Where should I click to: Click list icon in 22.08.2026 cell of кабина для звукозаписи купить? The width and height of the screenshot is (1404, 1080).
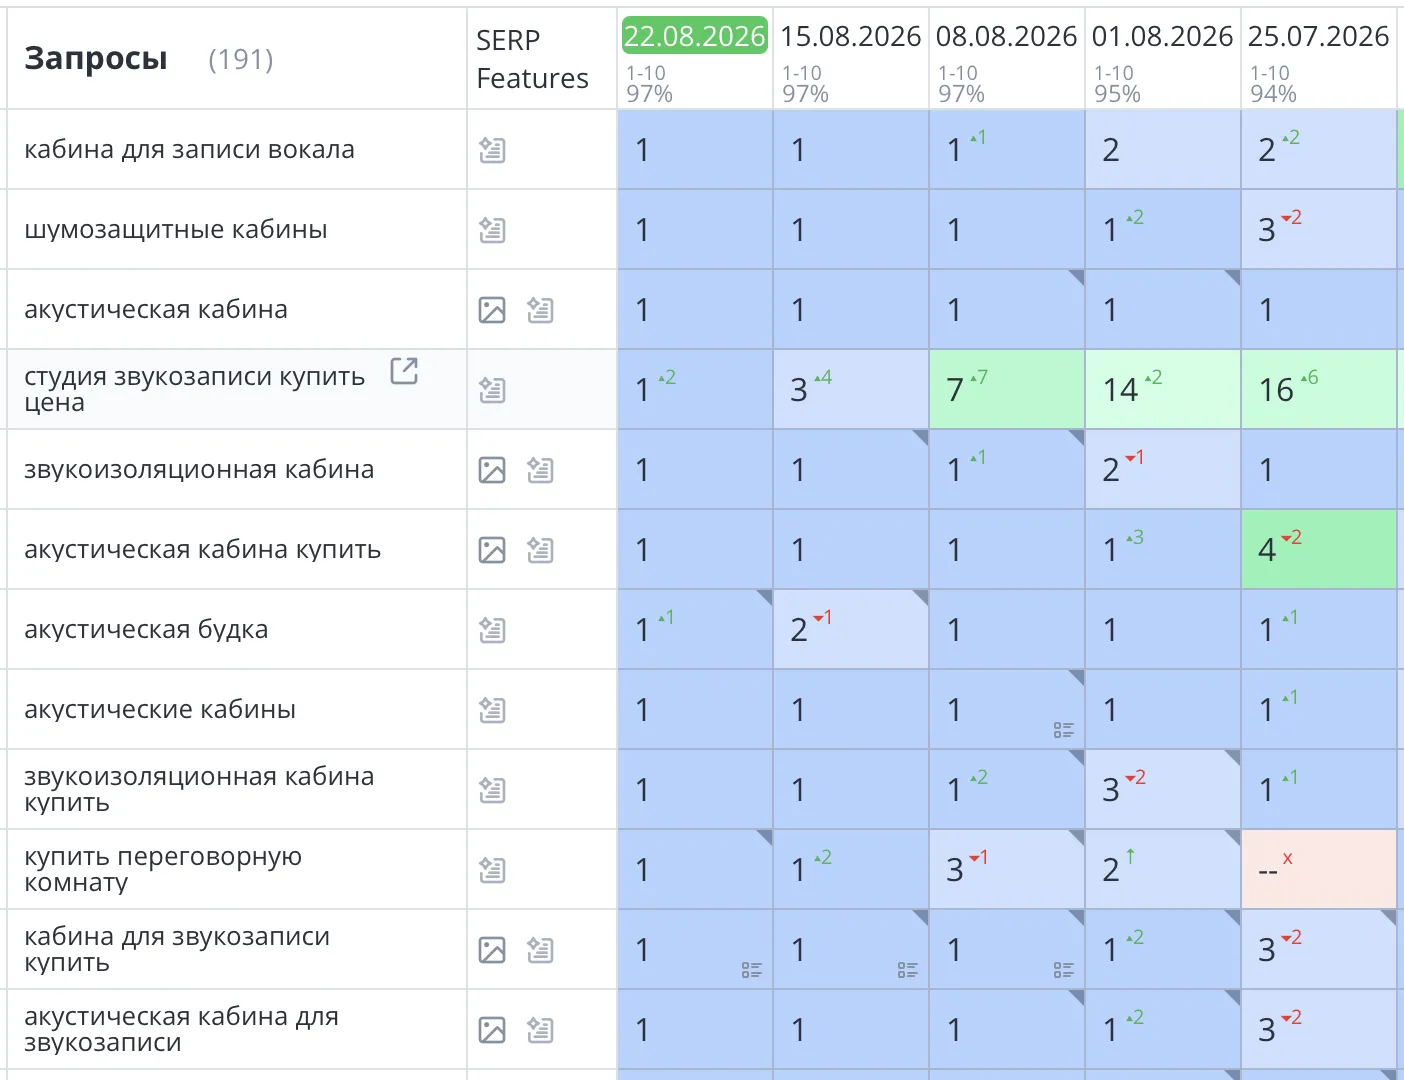point(752,970)
